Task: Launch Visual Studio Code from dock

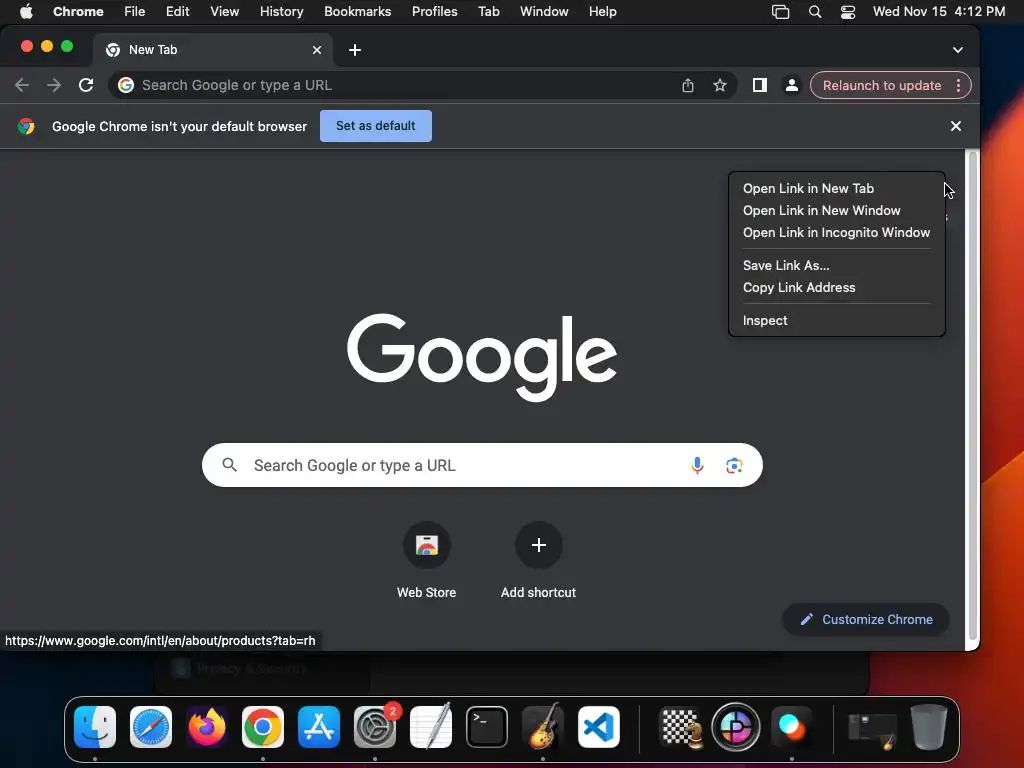Action: point(599,727)
